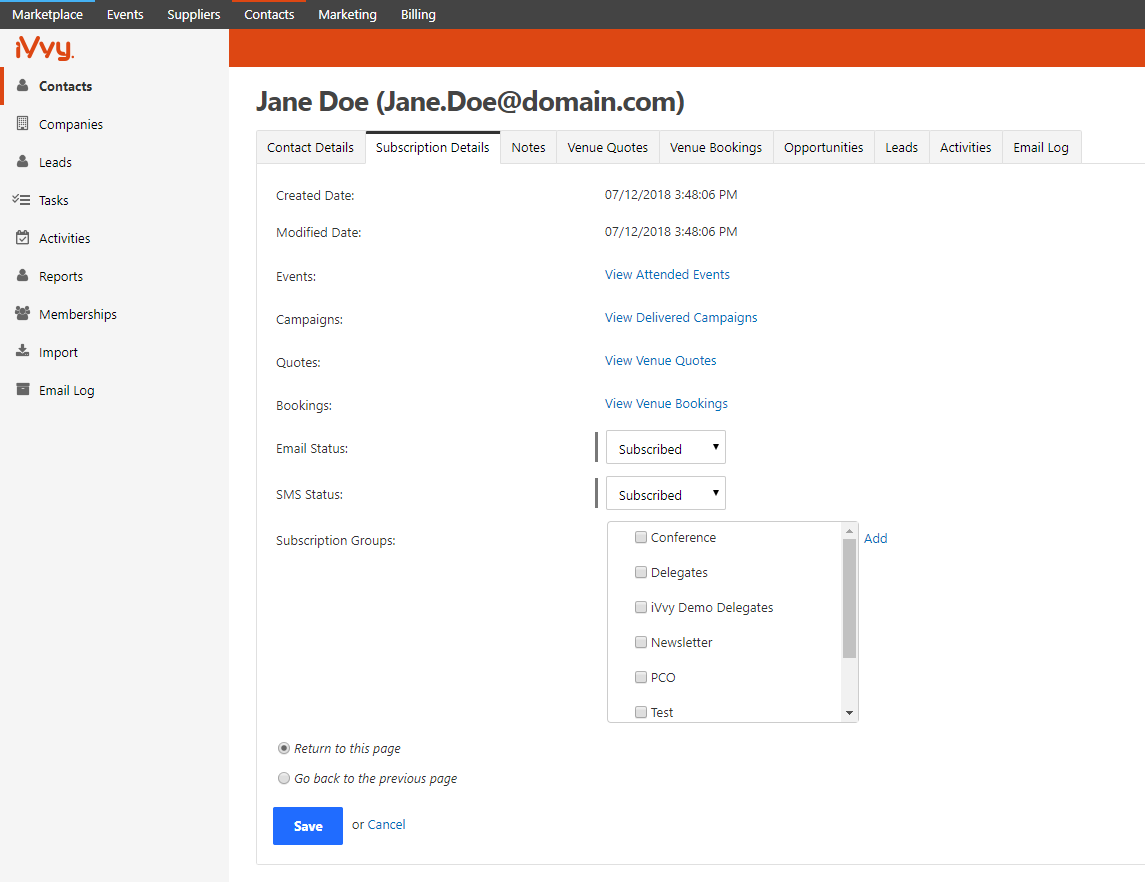The height and width of the screenshot is (882, 1145).
Task: Tick the iVvy Demo Delegates checkbox
Action: click(x=640, y=607)
